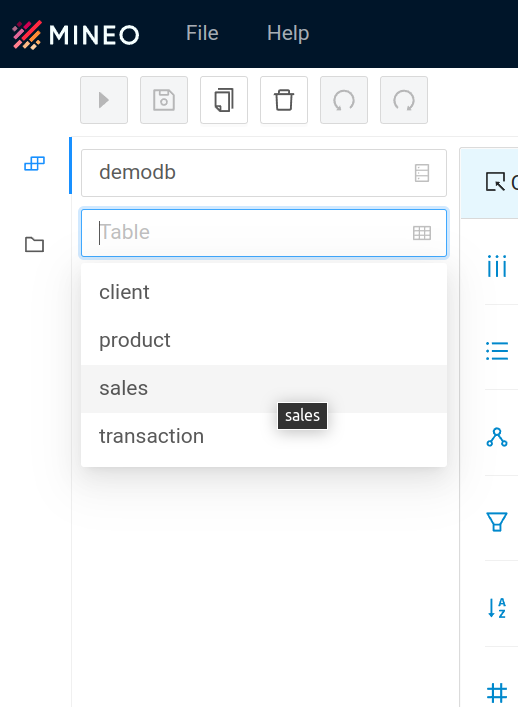Click the save floppy disk icon
The height and width of the screenshot is (707, 518).
point(164,100)
